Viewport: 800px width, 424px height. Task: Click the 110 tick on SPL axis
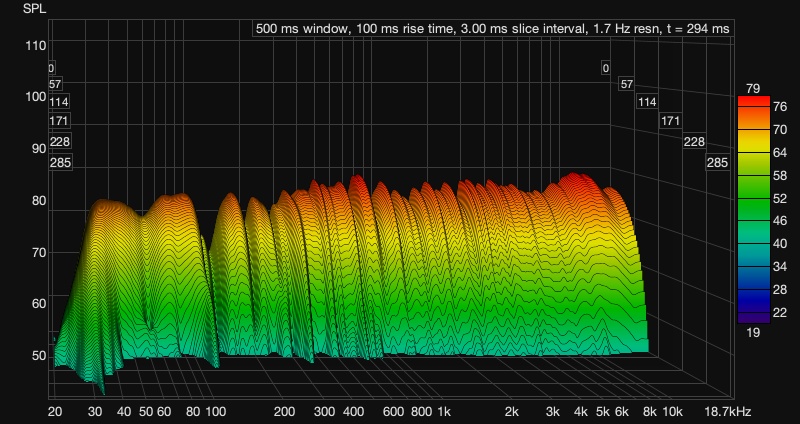point(36,45)
